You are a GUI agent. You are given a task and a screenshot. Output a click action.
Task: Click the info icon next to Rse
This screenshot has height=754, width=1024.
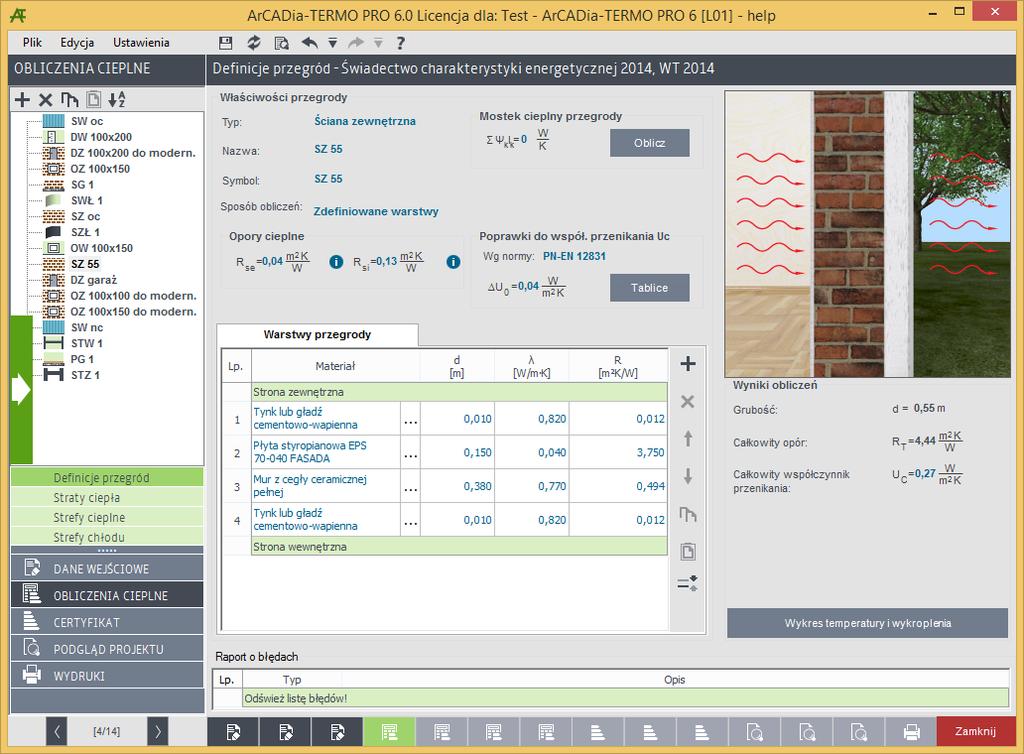pos(336,262)
